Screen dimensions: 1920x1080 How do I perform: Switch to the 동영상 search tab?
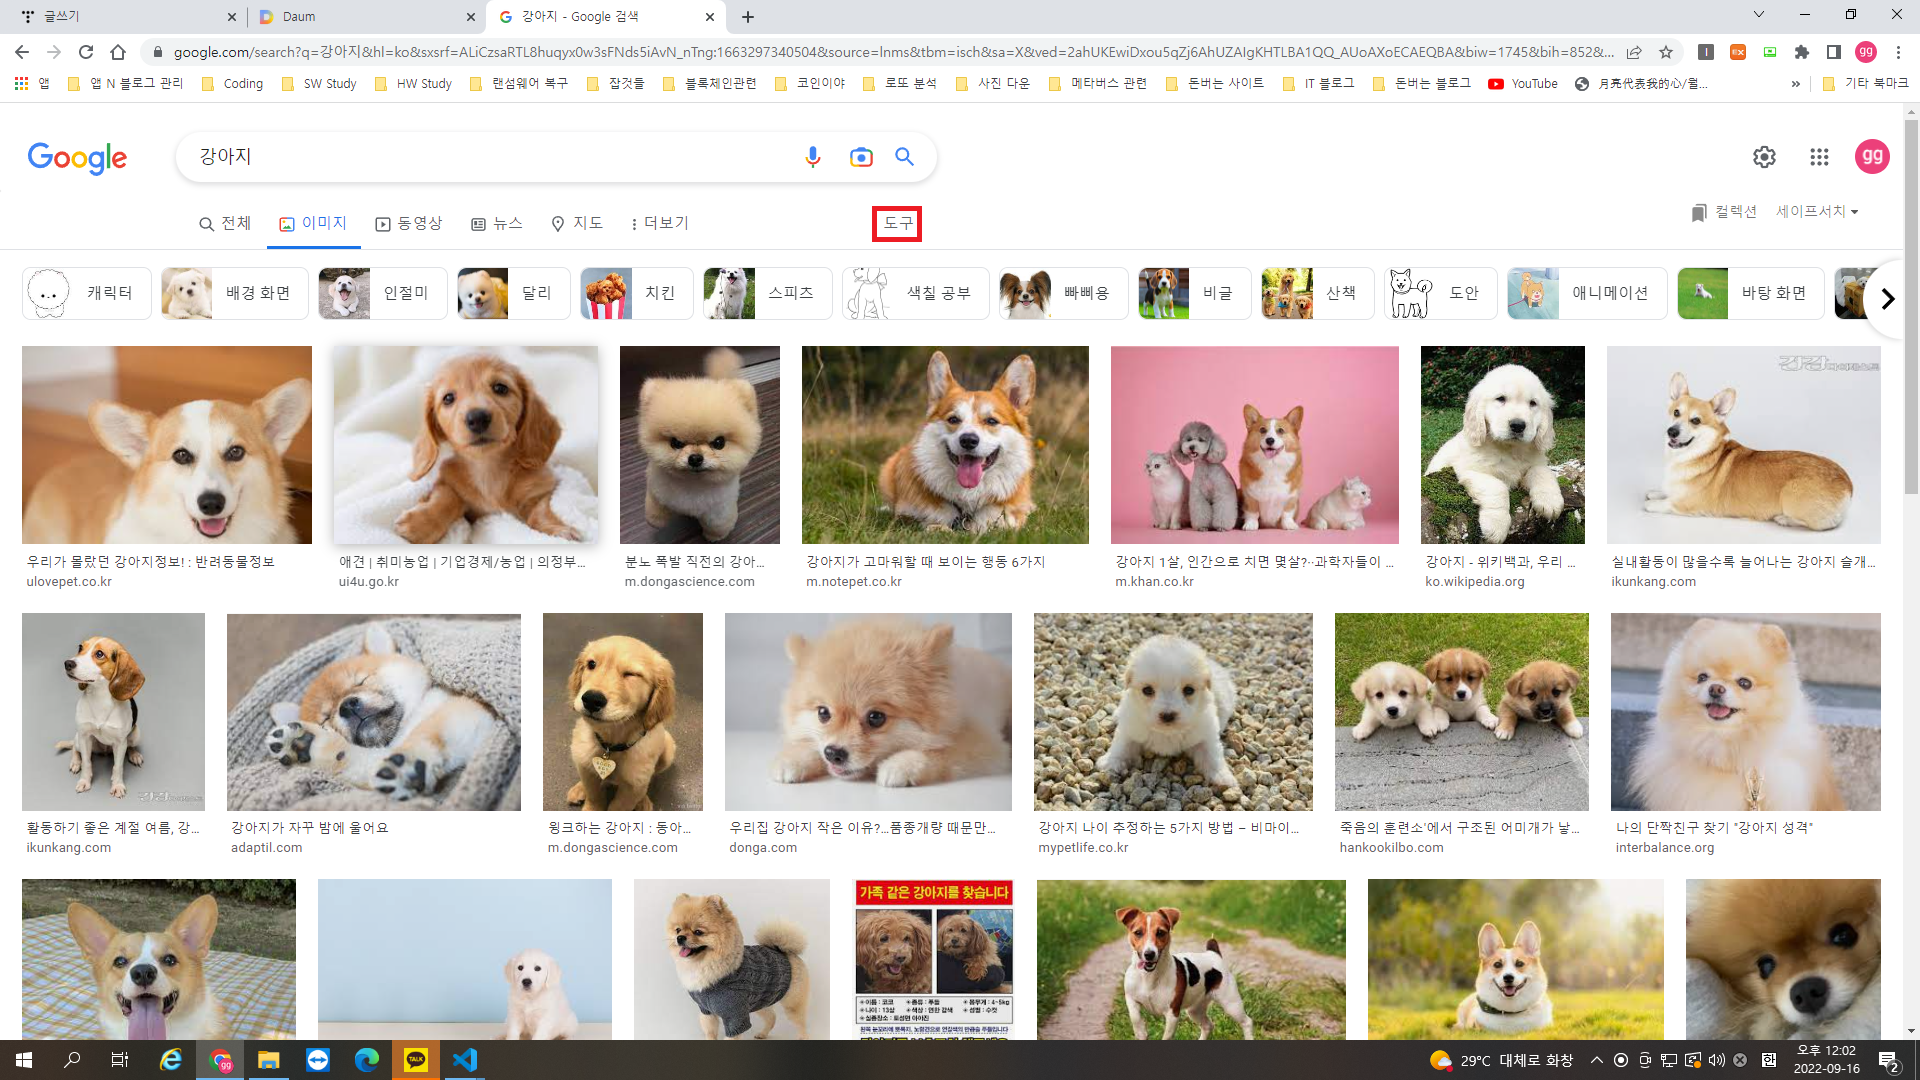409,224
